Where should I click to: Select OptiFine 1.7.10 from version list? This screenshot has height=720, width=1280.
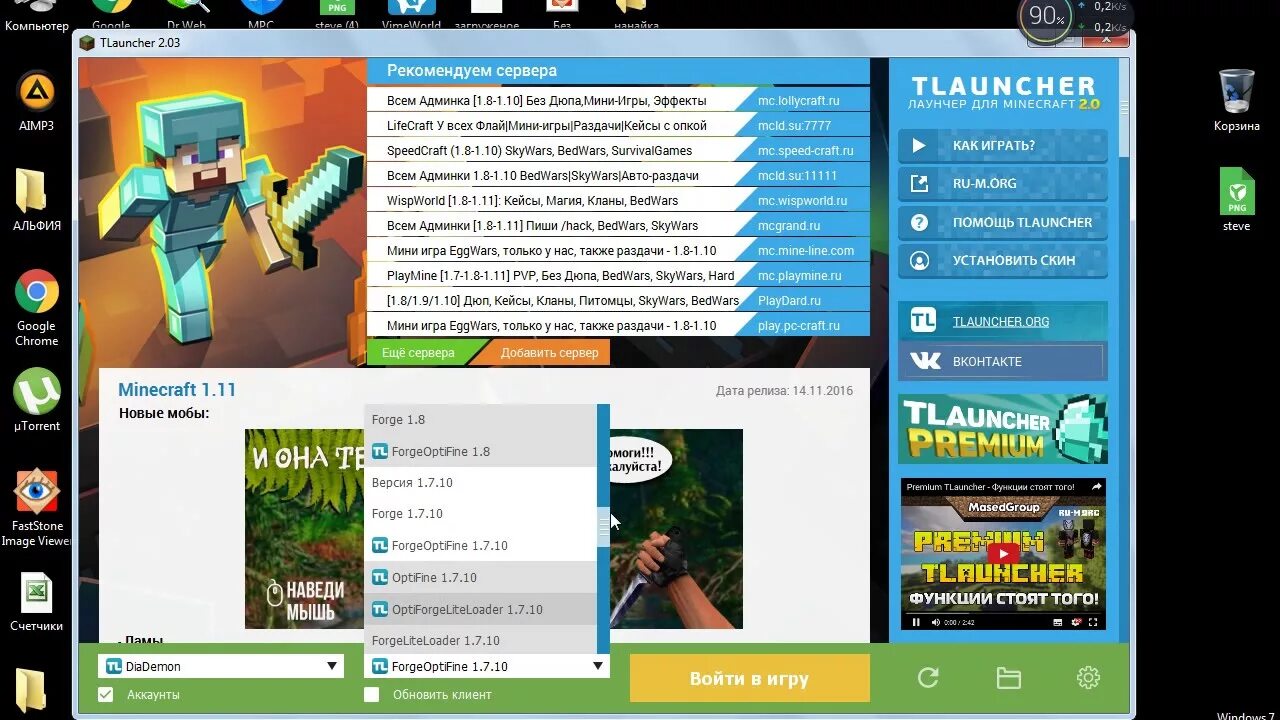481,577
